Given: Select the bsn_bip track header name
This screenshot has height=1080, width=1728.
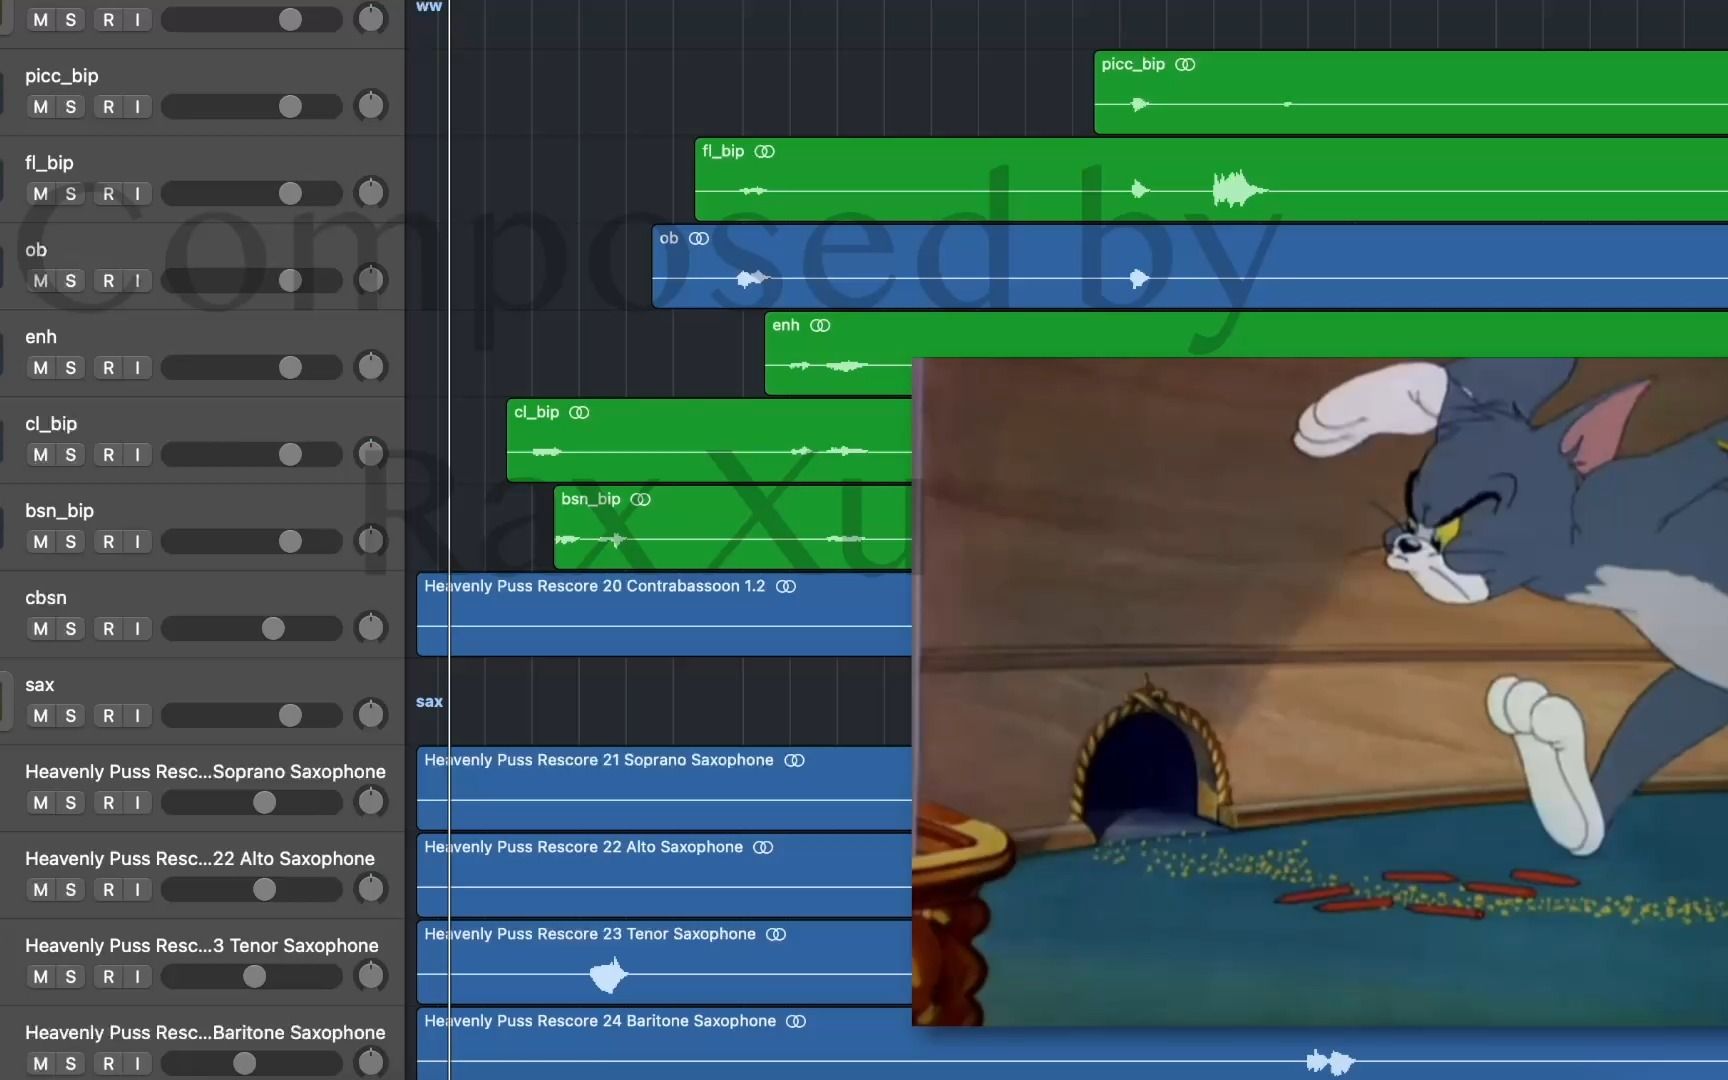Looking at the screenshot, I should 59,511.
